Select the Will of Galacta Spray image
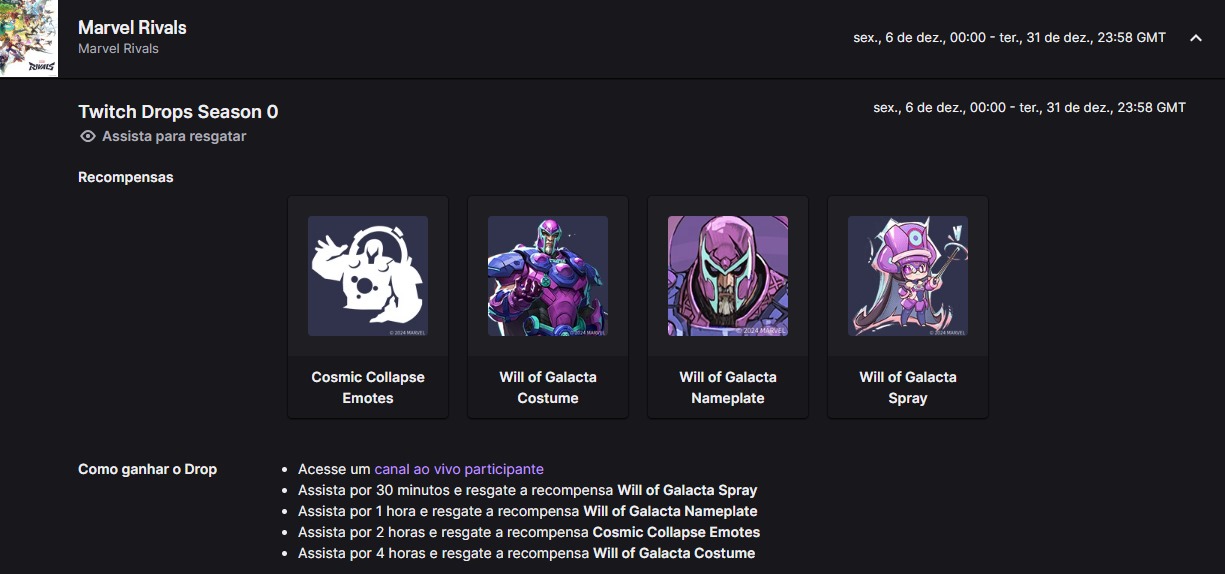 tap(908, 276)
